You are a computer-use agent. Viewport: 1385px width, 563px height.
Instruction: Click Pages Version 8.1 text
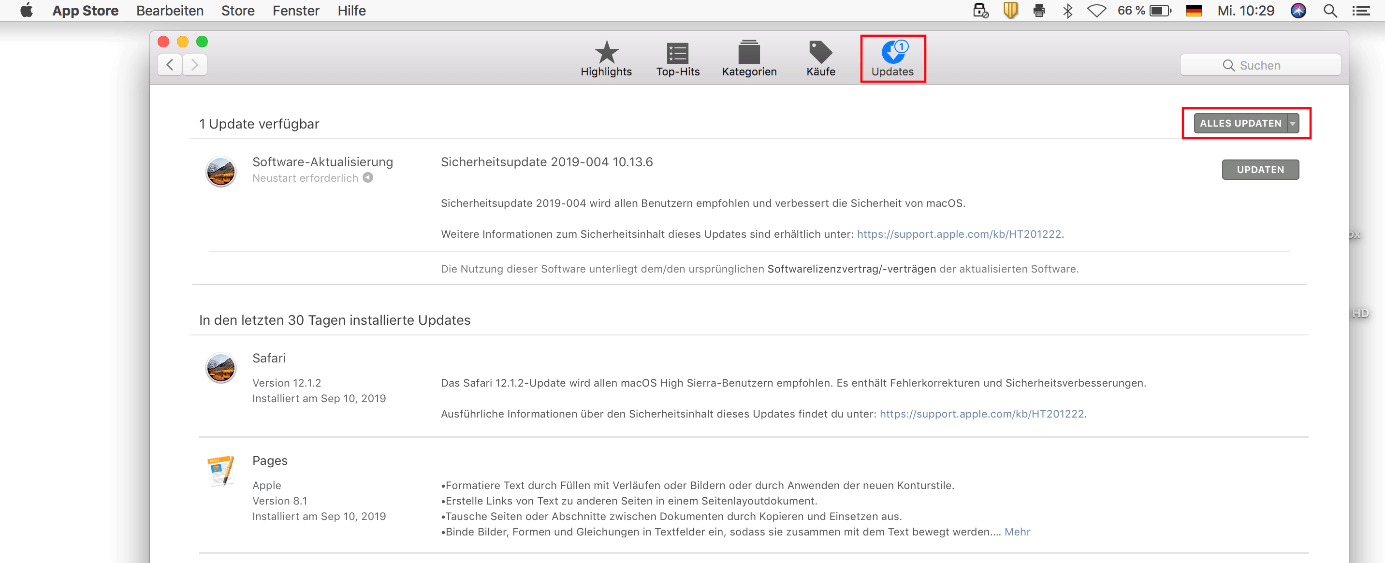(x=280, y=501)
